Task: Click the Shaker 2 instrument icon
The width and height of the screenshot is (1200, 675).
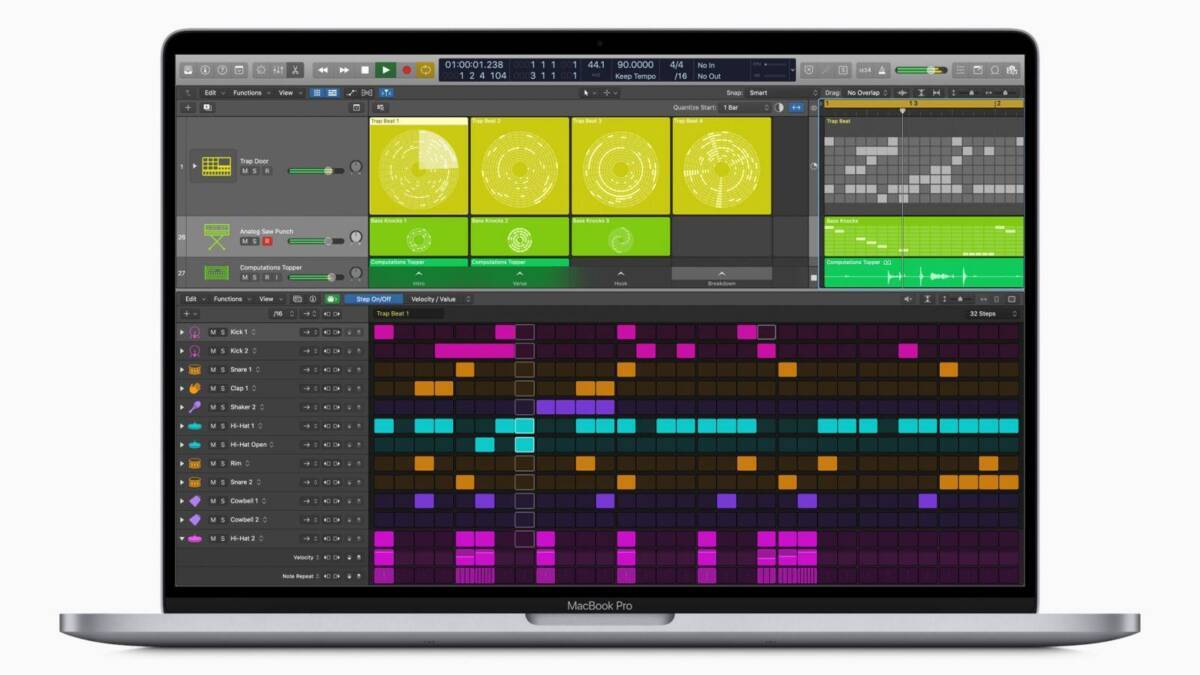Action: (x=195, y=407)
